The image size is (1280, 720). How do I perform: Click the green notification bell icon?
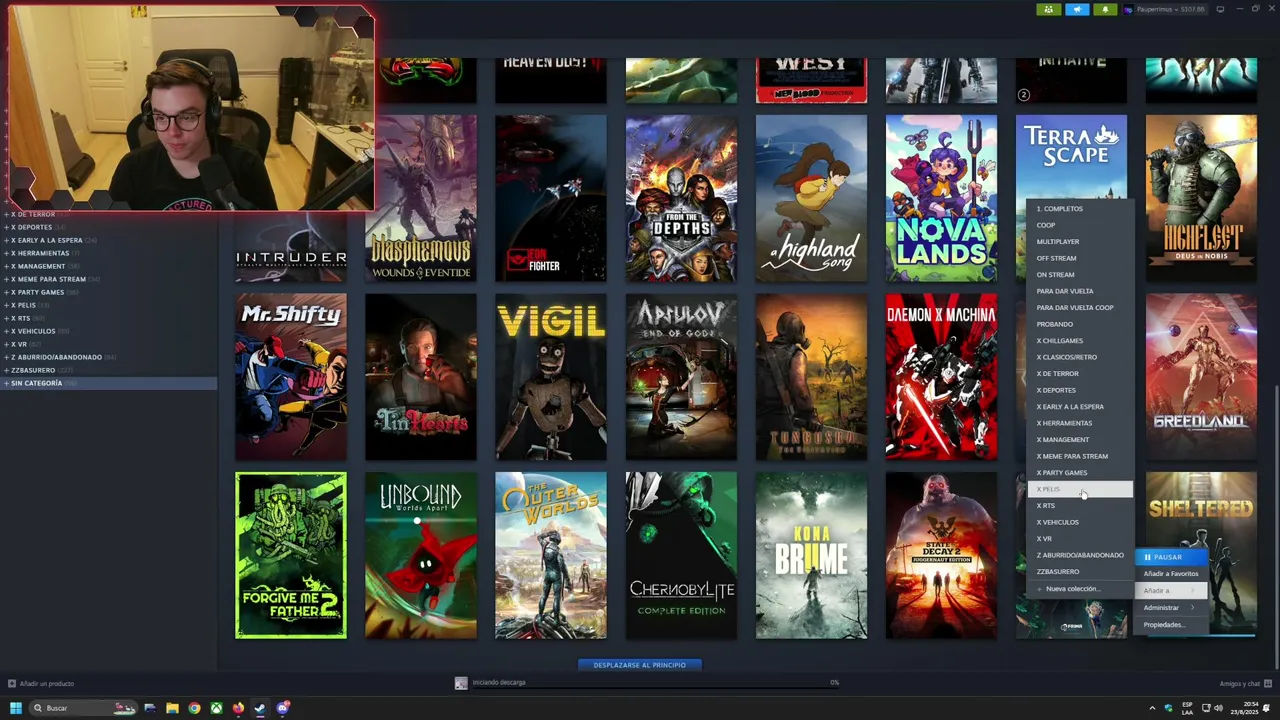(x=1105, y=10)
